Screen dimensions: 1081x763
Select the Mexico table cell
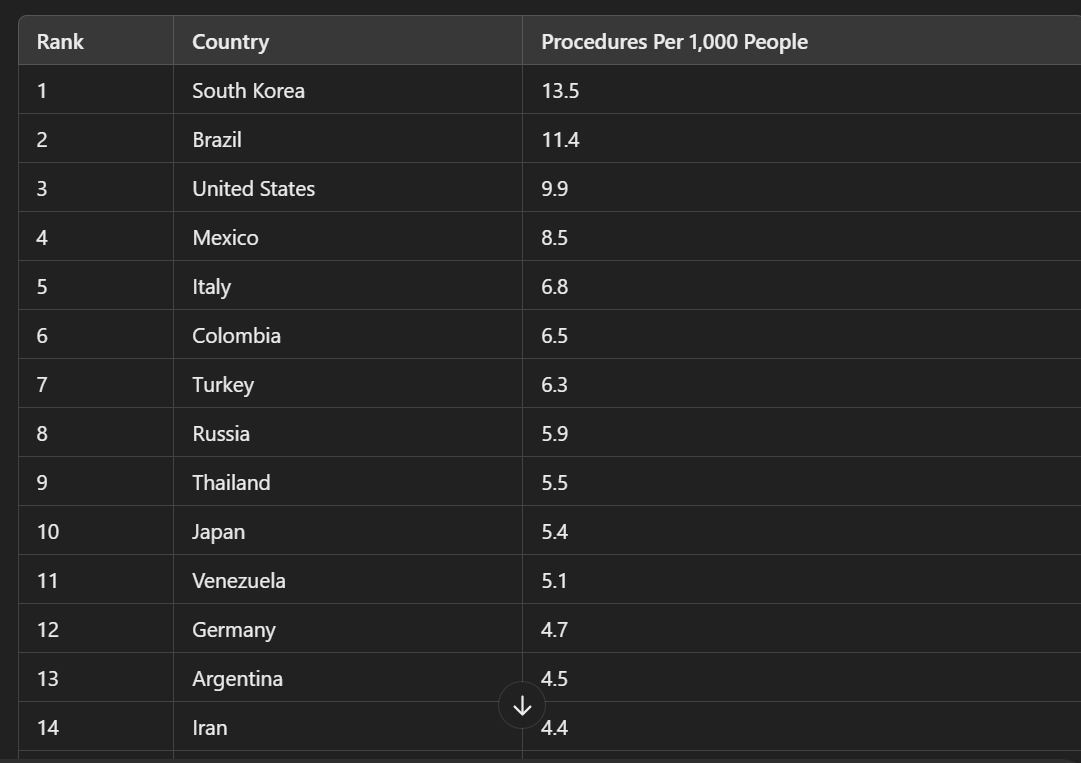(347, 236)
